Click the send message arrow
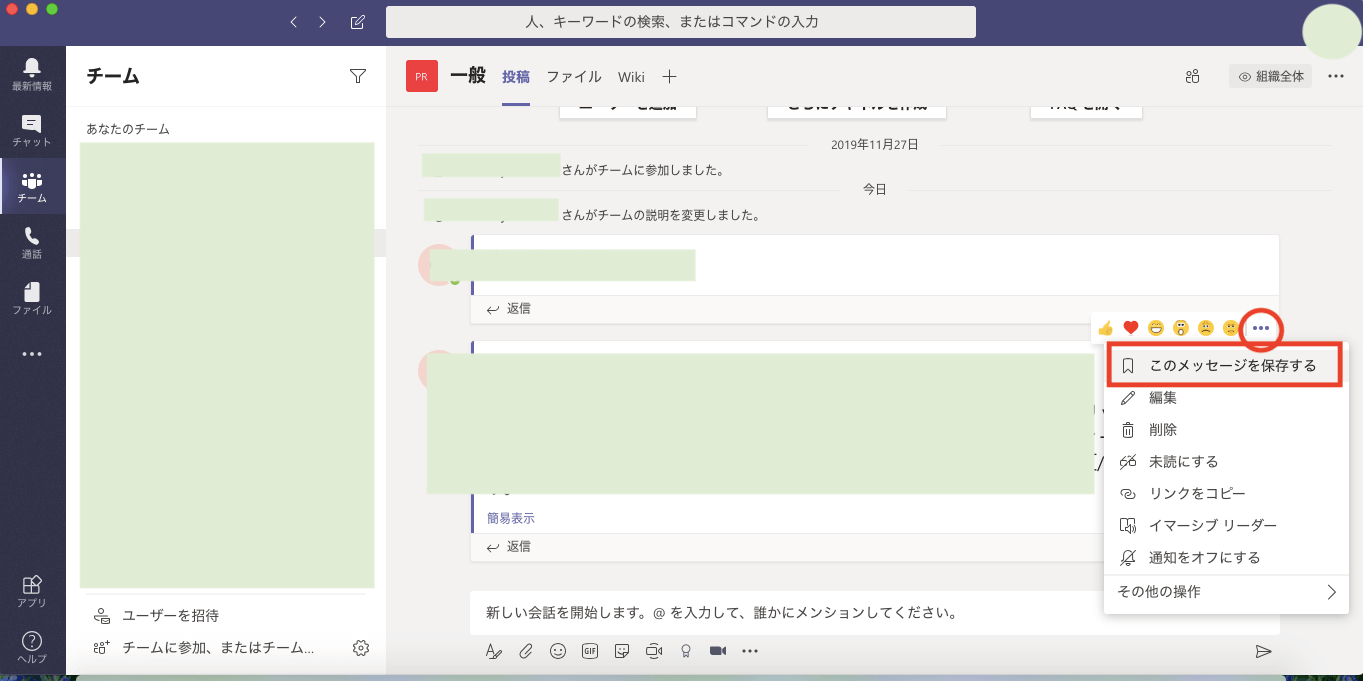 [x=1263, y=651]
